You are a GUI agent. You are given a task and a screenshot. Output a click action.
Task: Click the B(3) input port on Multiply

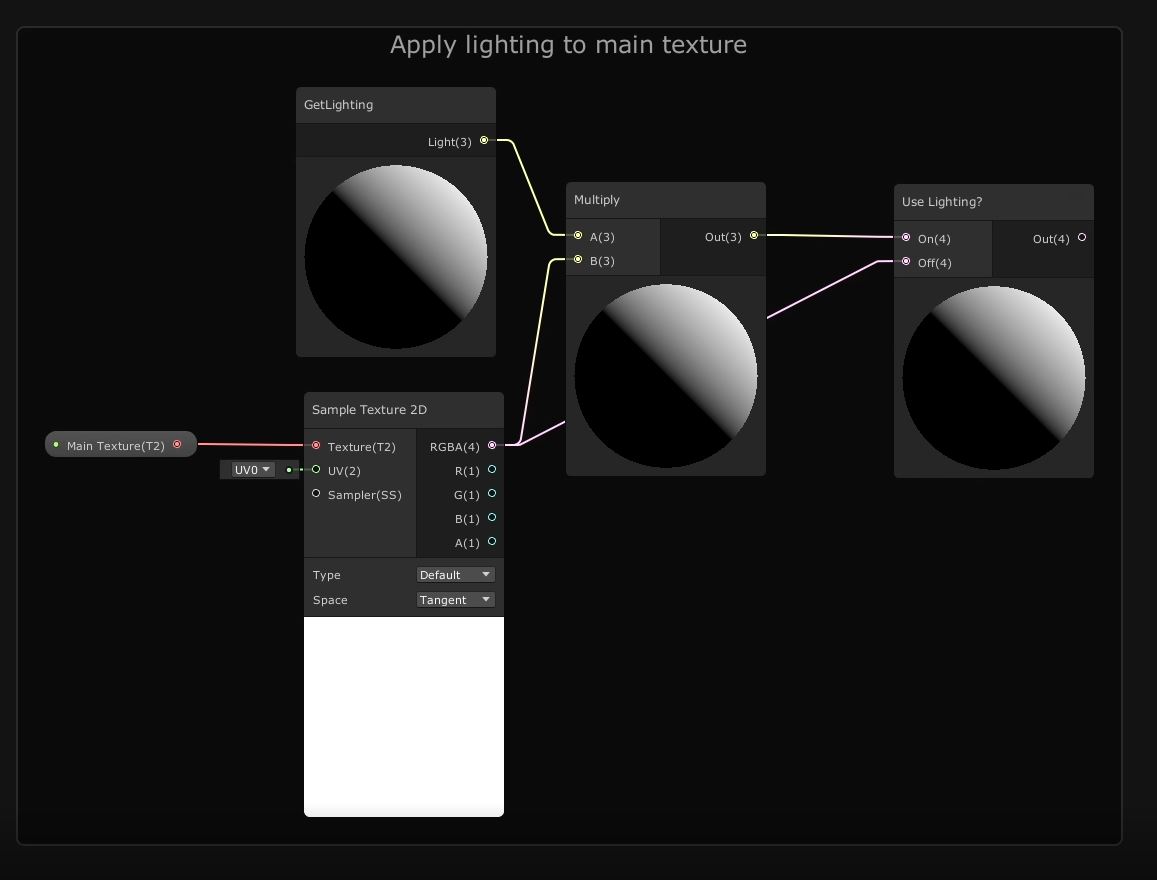pos(578,260)
